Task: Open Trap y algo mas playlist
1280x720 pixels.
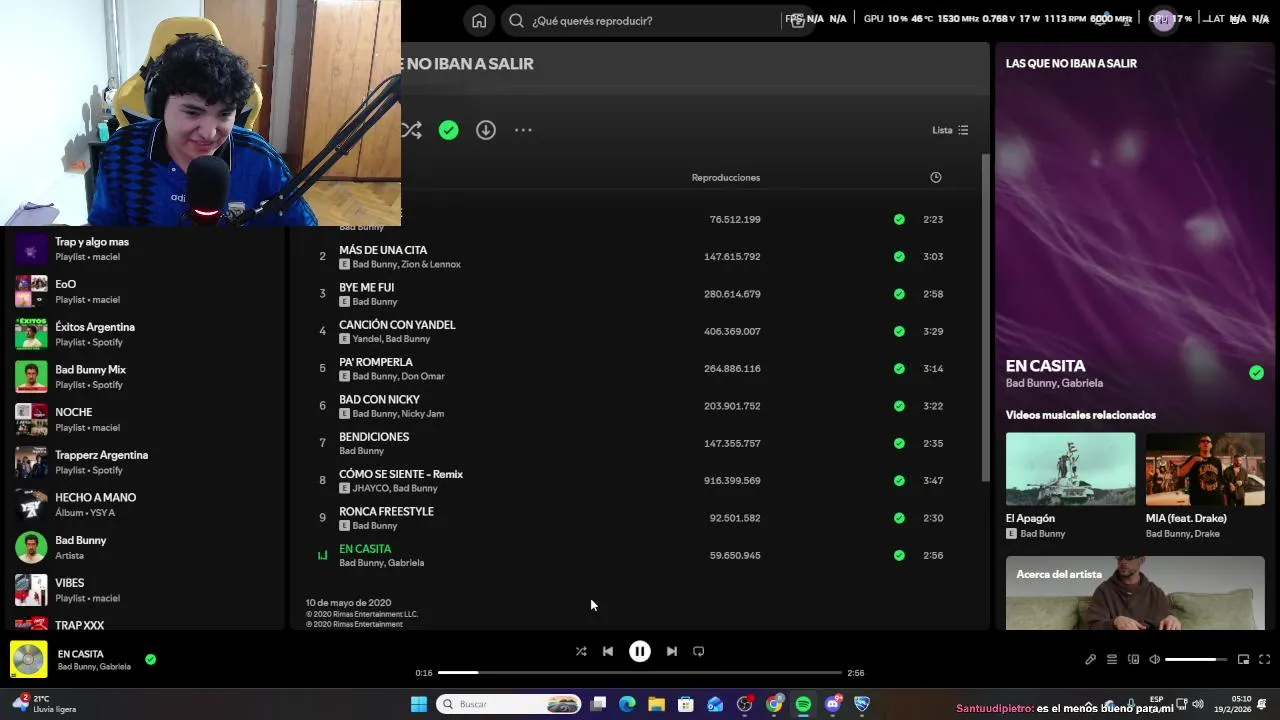Action: [145, 249]
